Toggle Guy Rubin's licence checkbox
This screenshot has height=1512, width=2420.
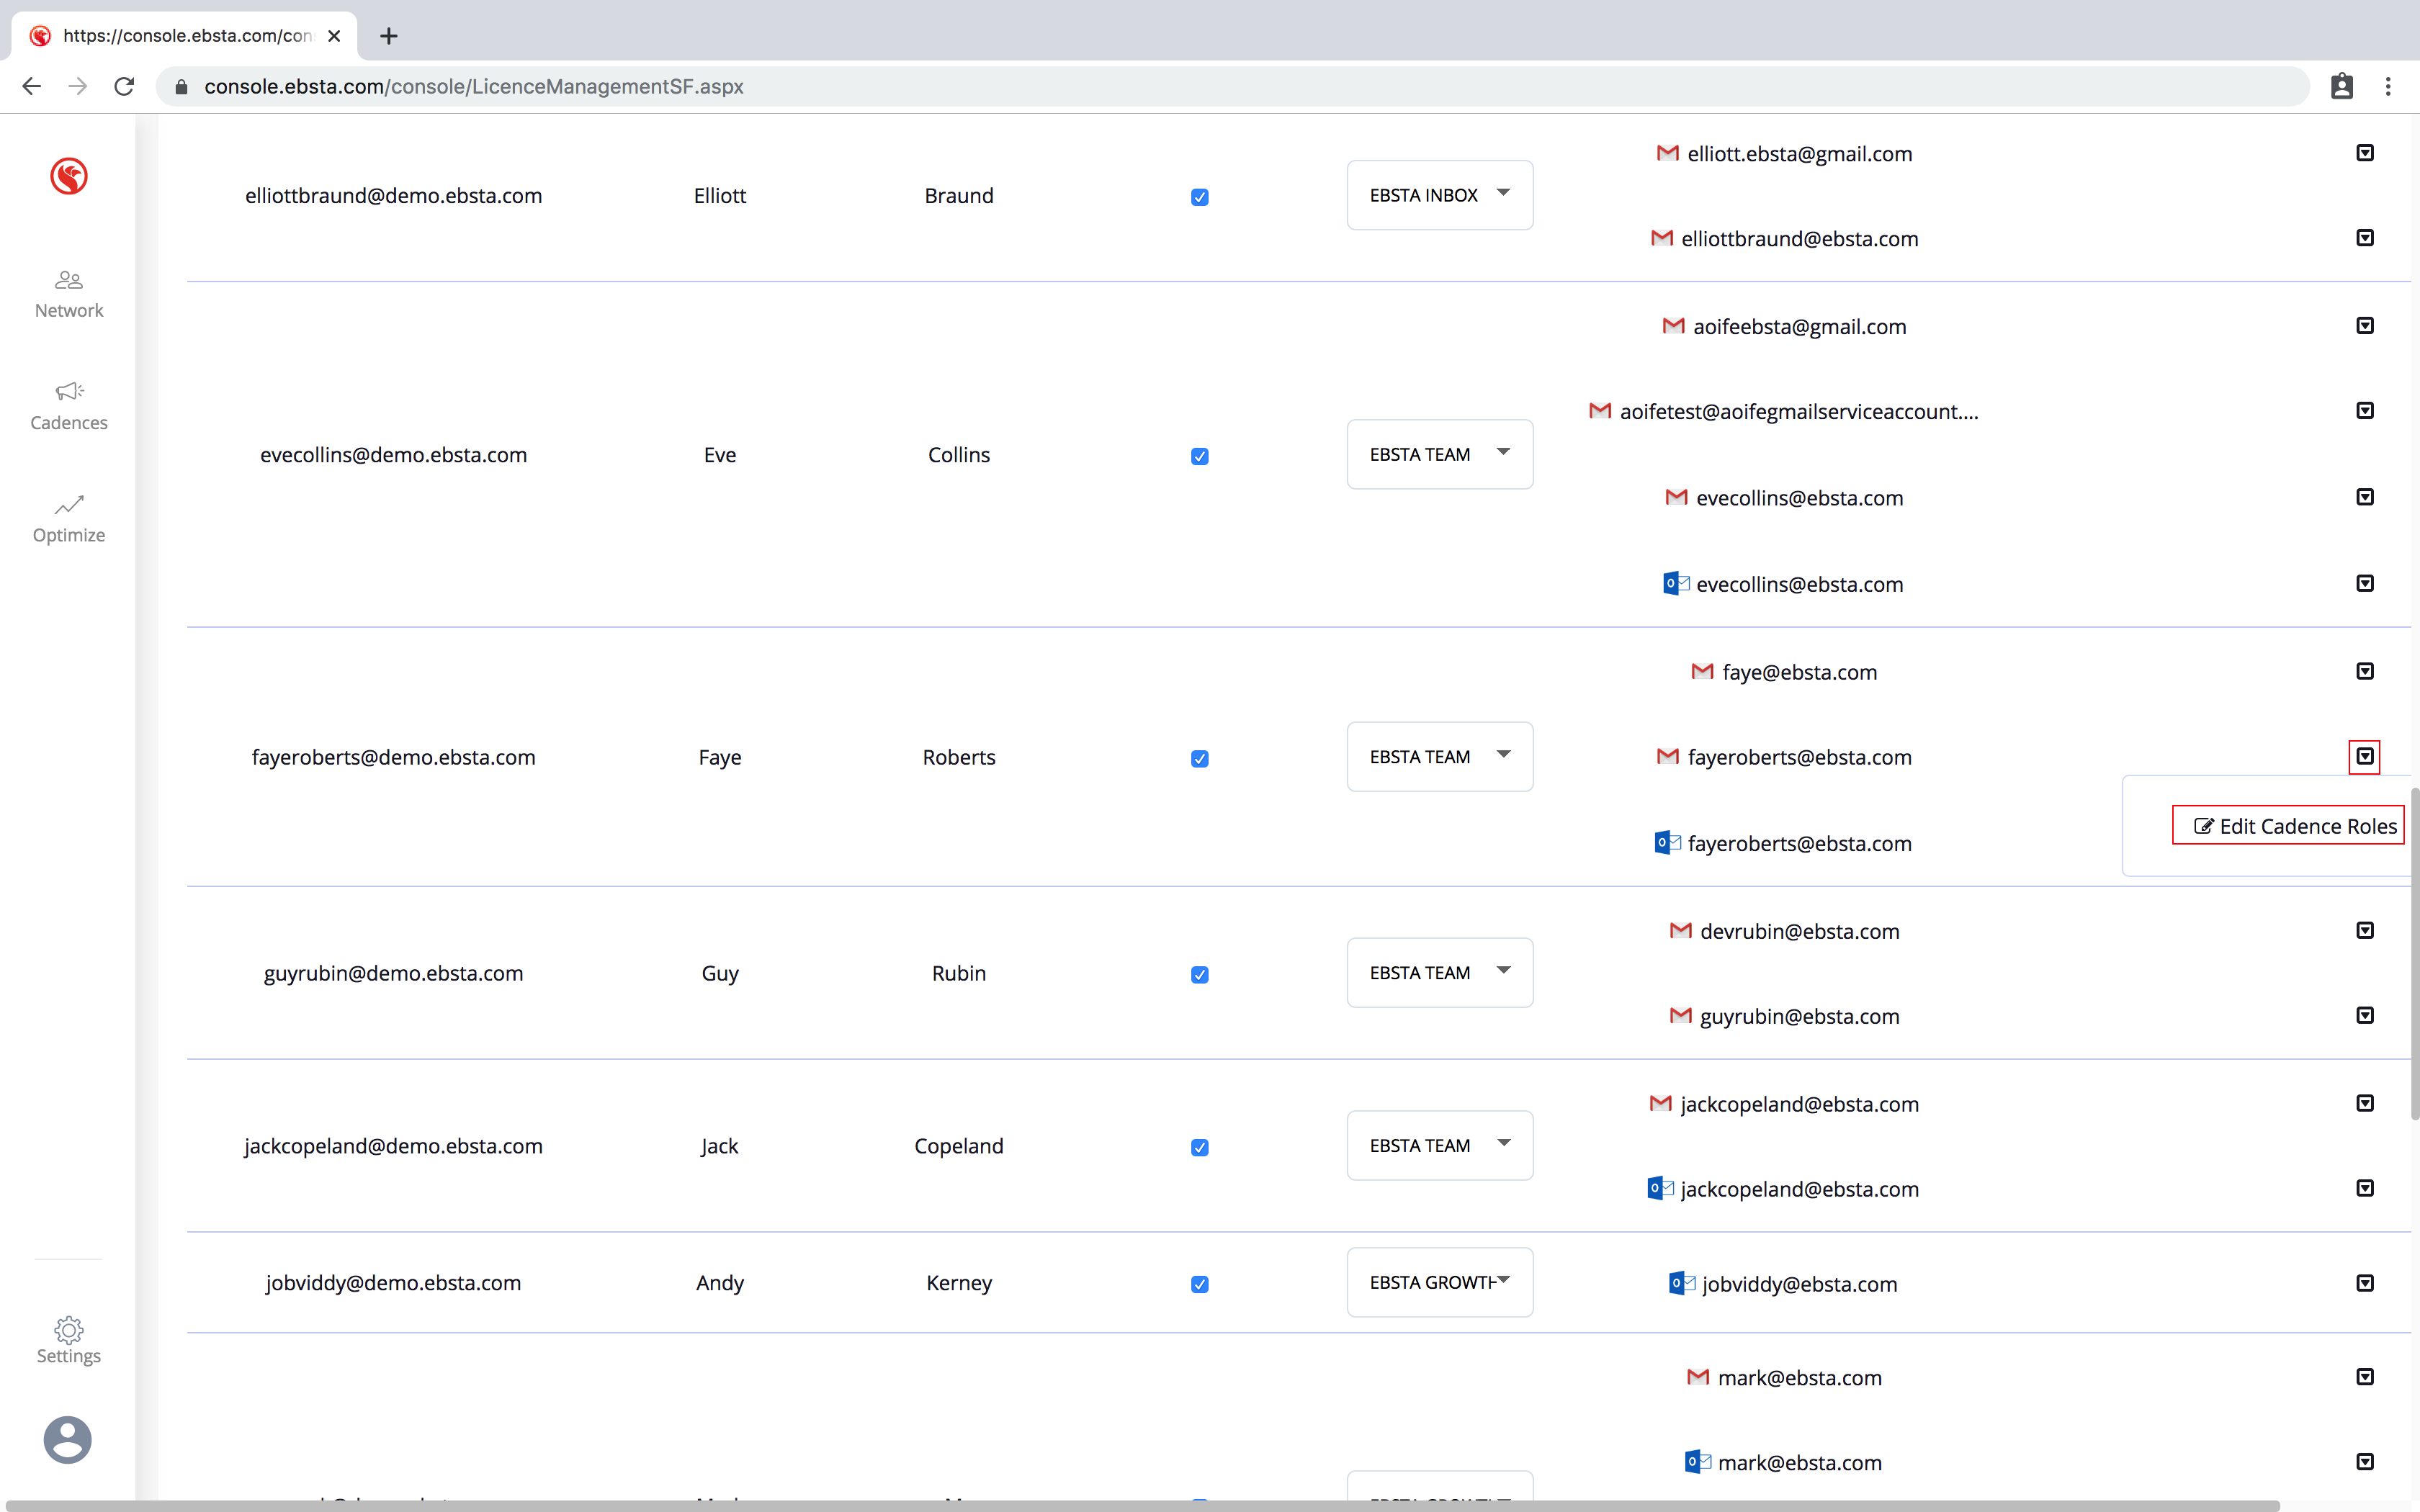[x=1200, y=975]
